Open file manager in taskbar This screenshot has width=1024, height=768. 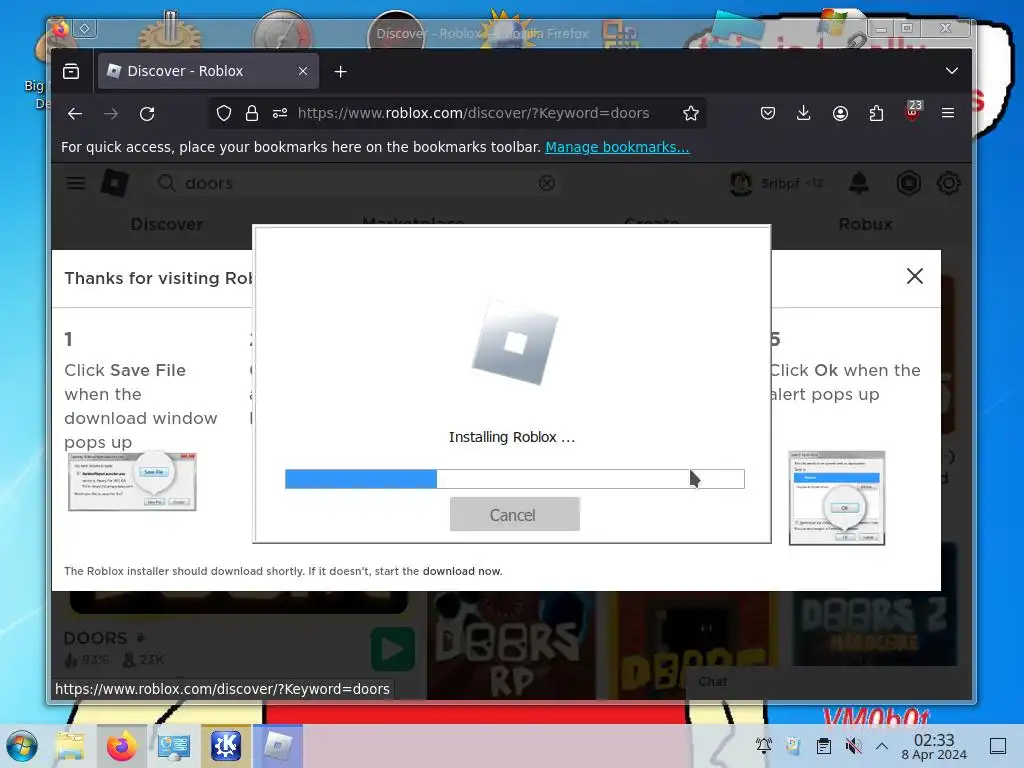coord(70,746)
